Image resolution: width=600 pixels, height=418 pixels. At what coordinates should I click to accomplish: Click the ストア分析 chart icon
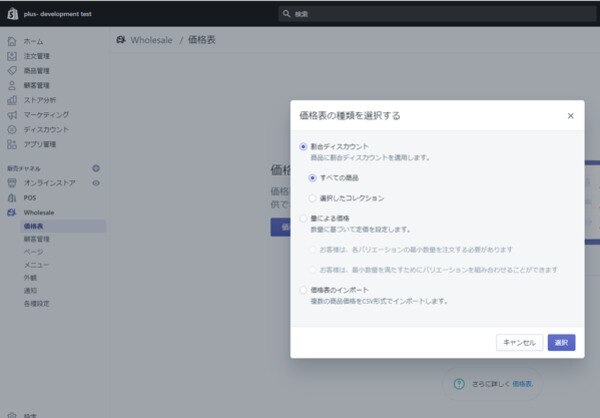(x=12, y=100)
